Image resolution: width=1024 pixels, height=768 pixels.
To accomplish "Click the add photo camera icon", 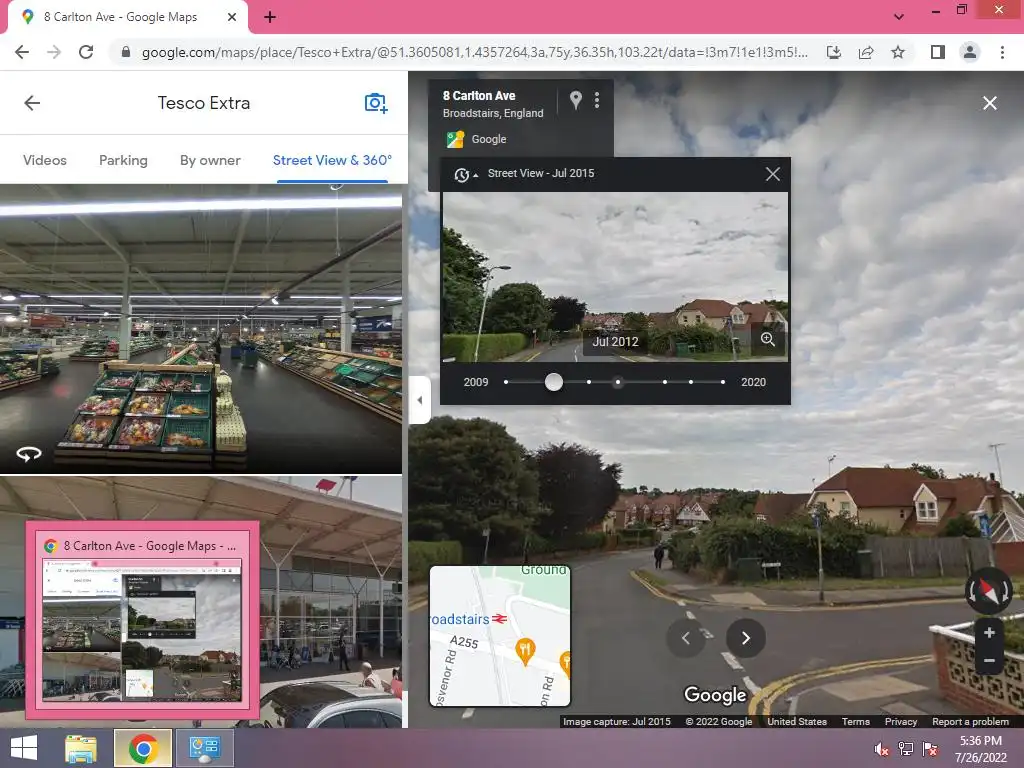I will (x=376, y=103).
